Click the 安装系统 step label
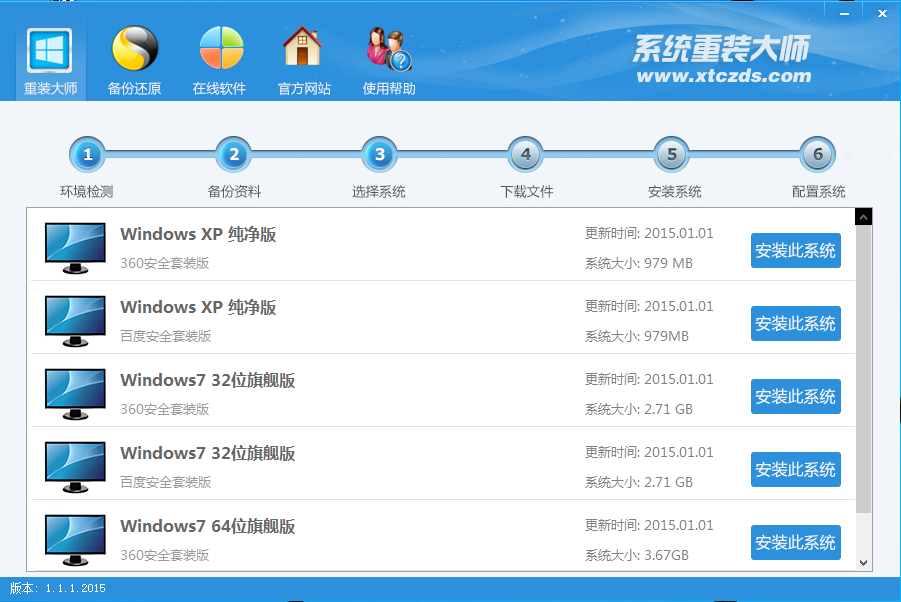 pyautogui.click(x=675, y=192)
